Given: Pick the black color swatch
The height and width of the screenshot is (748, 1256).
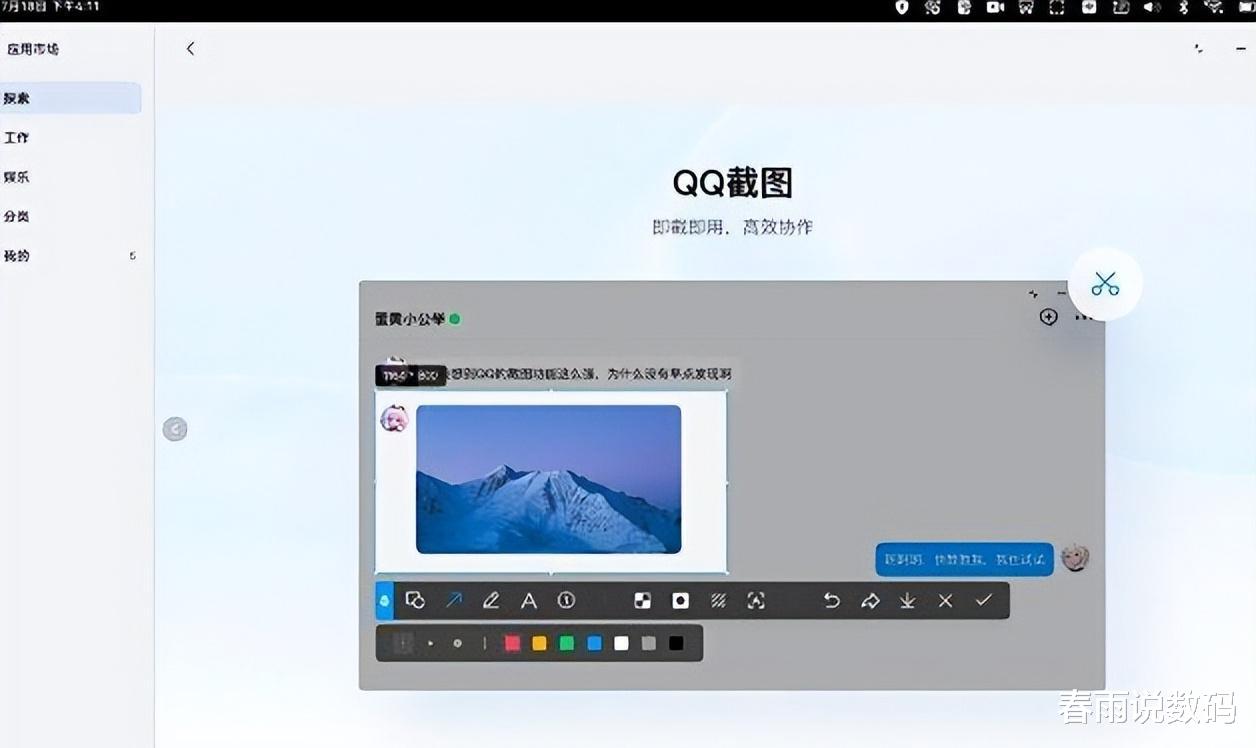Looking at the screenshot, I should [676, 643].
